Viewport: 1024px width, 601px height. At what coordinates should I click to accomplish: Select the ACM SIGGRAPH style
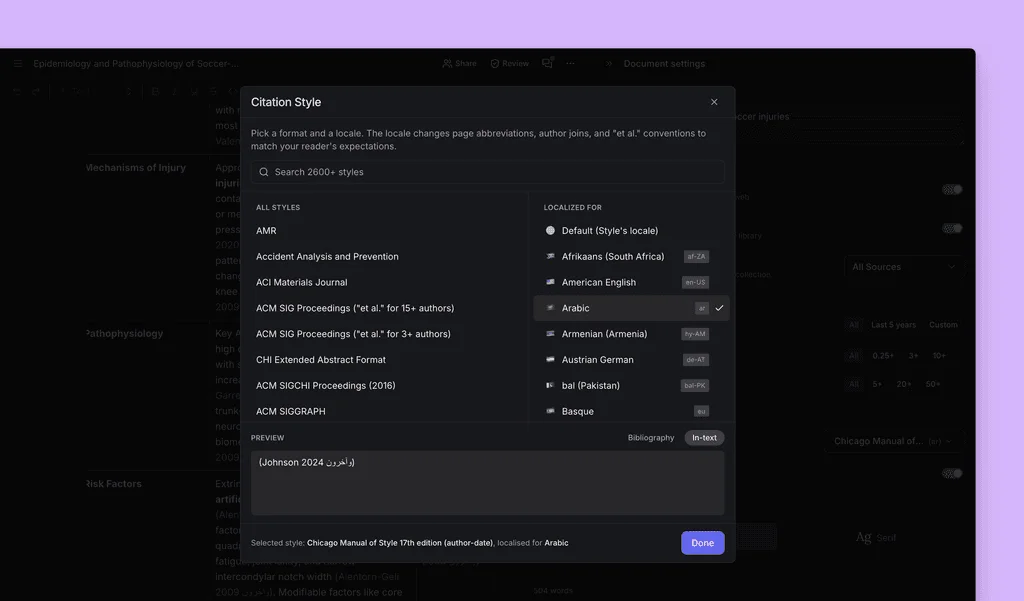[x=291, y=411]
